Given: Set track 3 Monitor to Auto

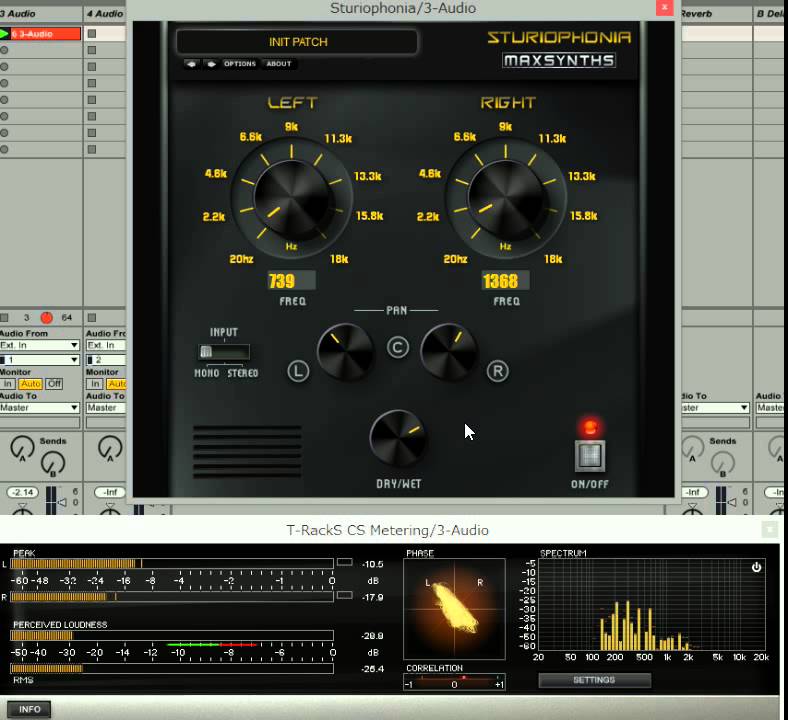Looking at the screenshot, I should tap(30, 384).
